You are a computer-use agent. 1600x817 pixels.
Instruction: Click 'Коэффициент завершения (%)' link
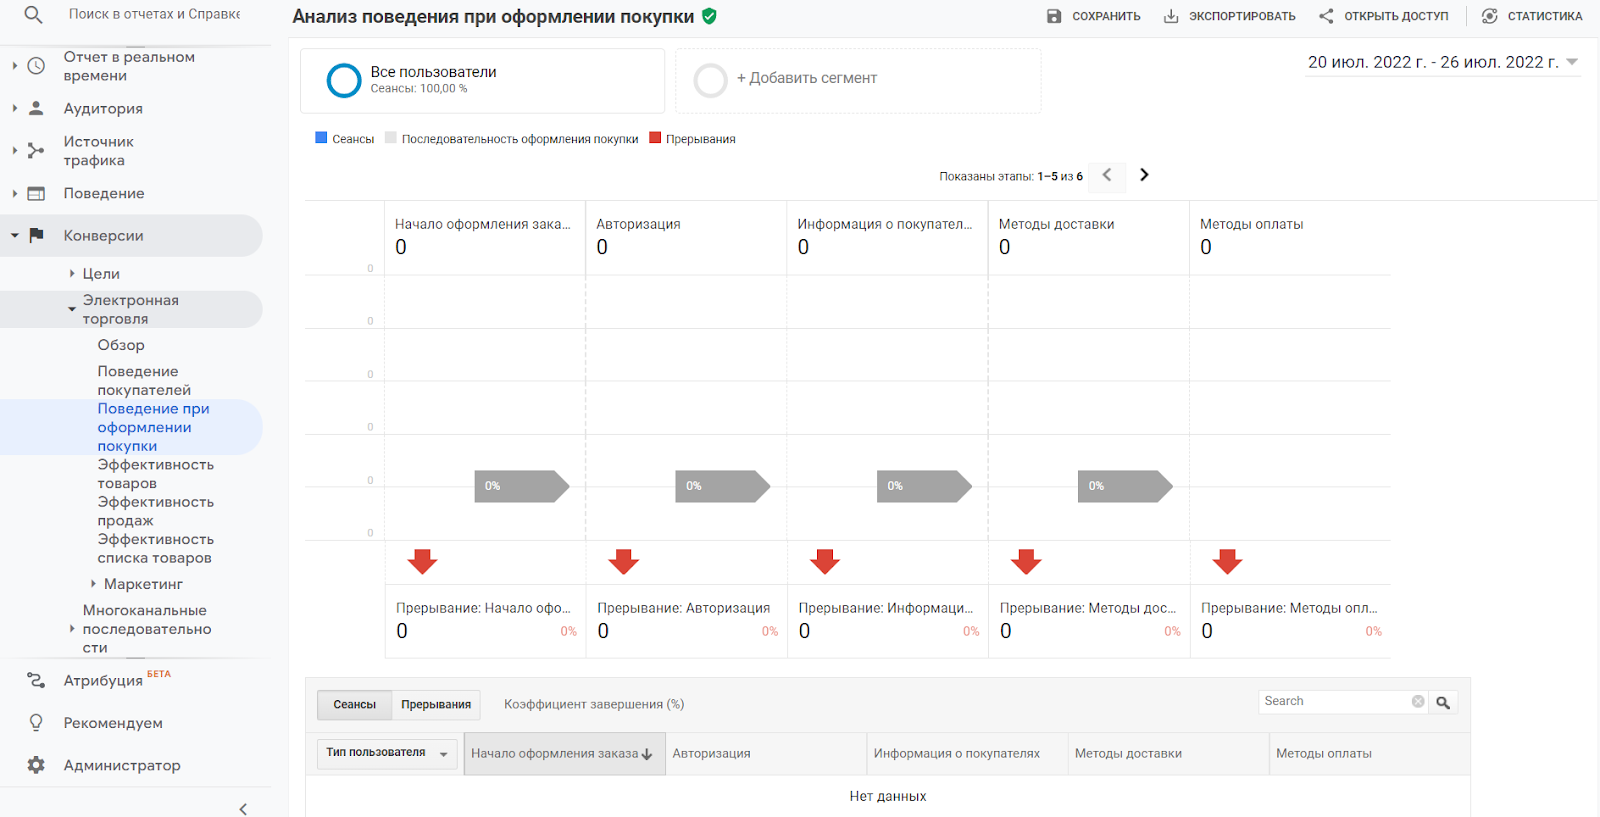594,704
